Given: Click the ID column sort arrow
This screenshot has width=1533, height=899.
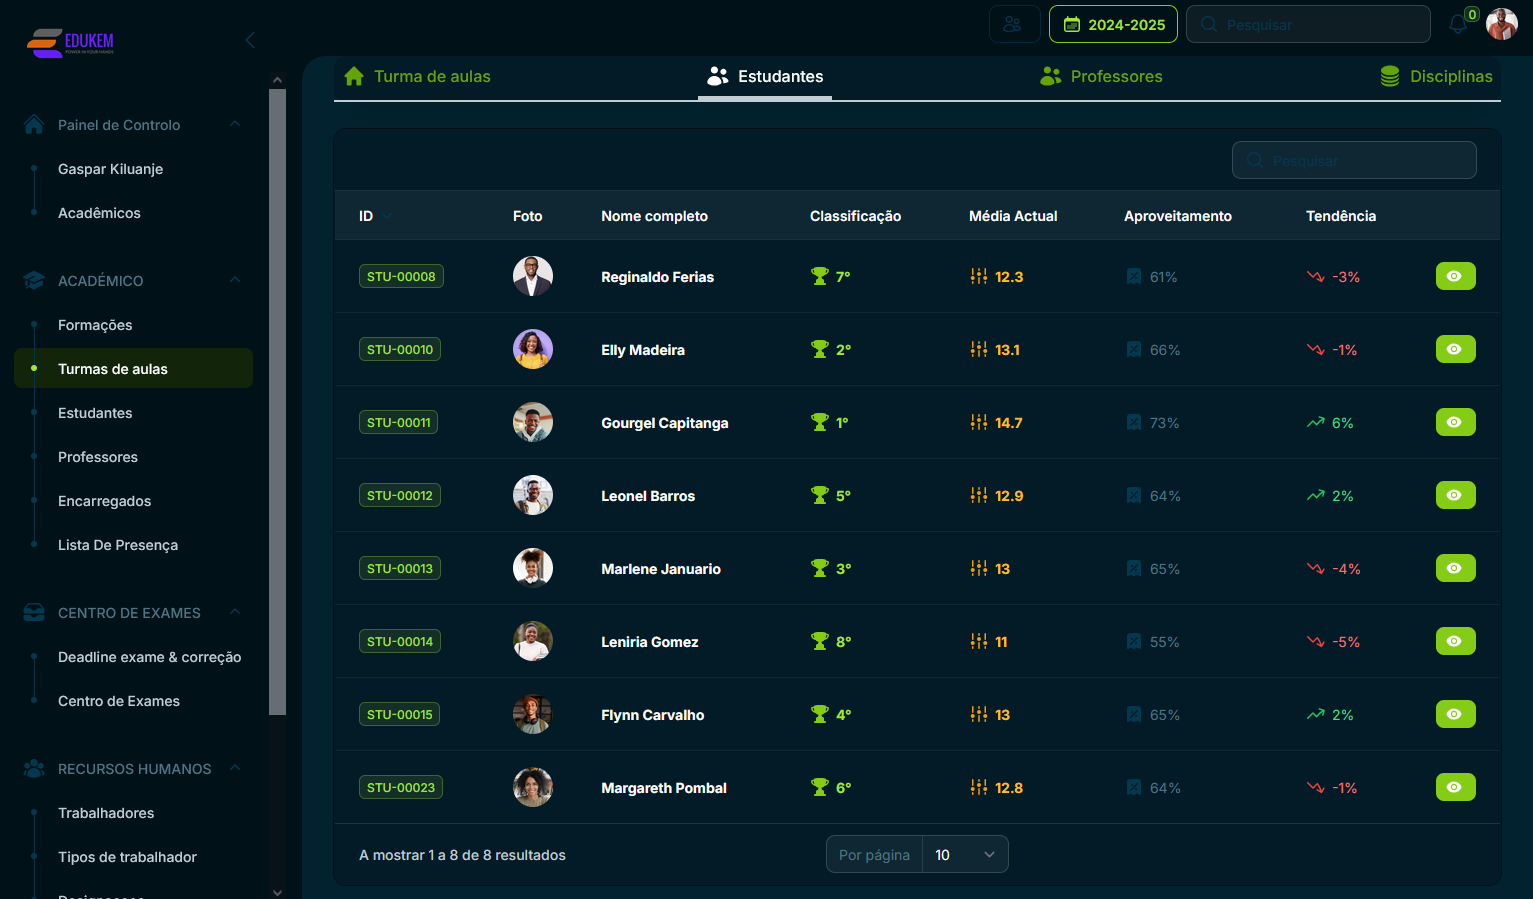Looking at the screenshot, I should tap(387, 216).
